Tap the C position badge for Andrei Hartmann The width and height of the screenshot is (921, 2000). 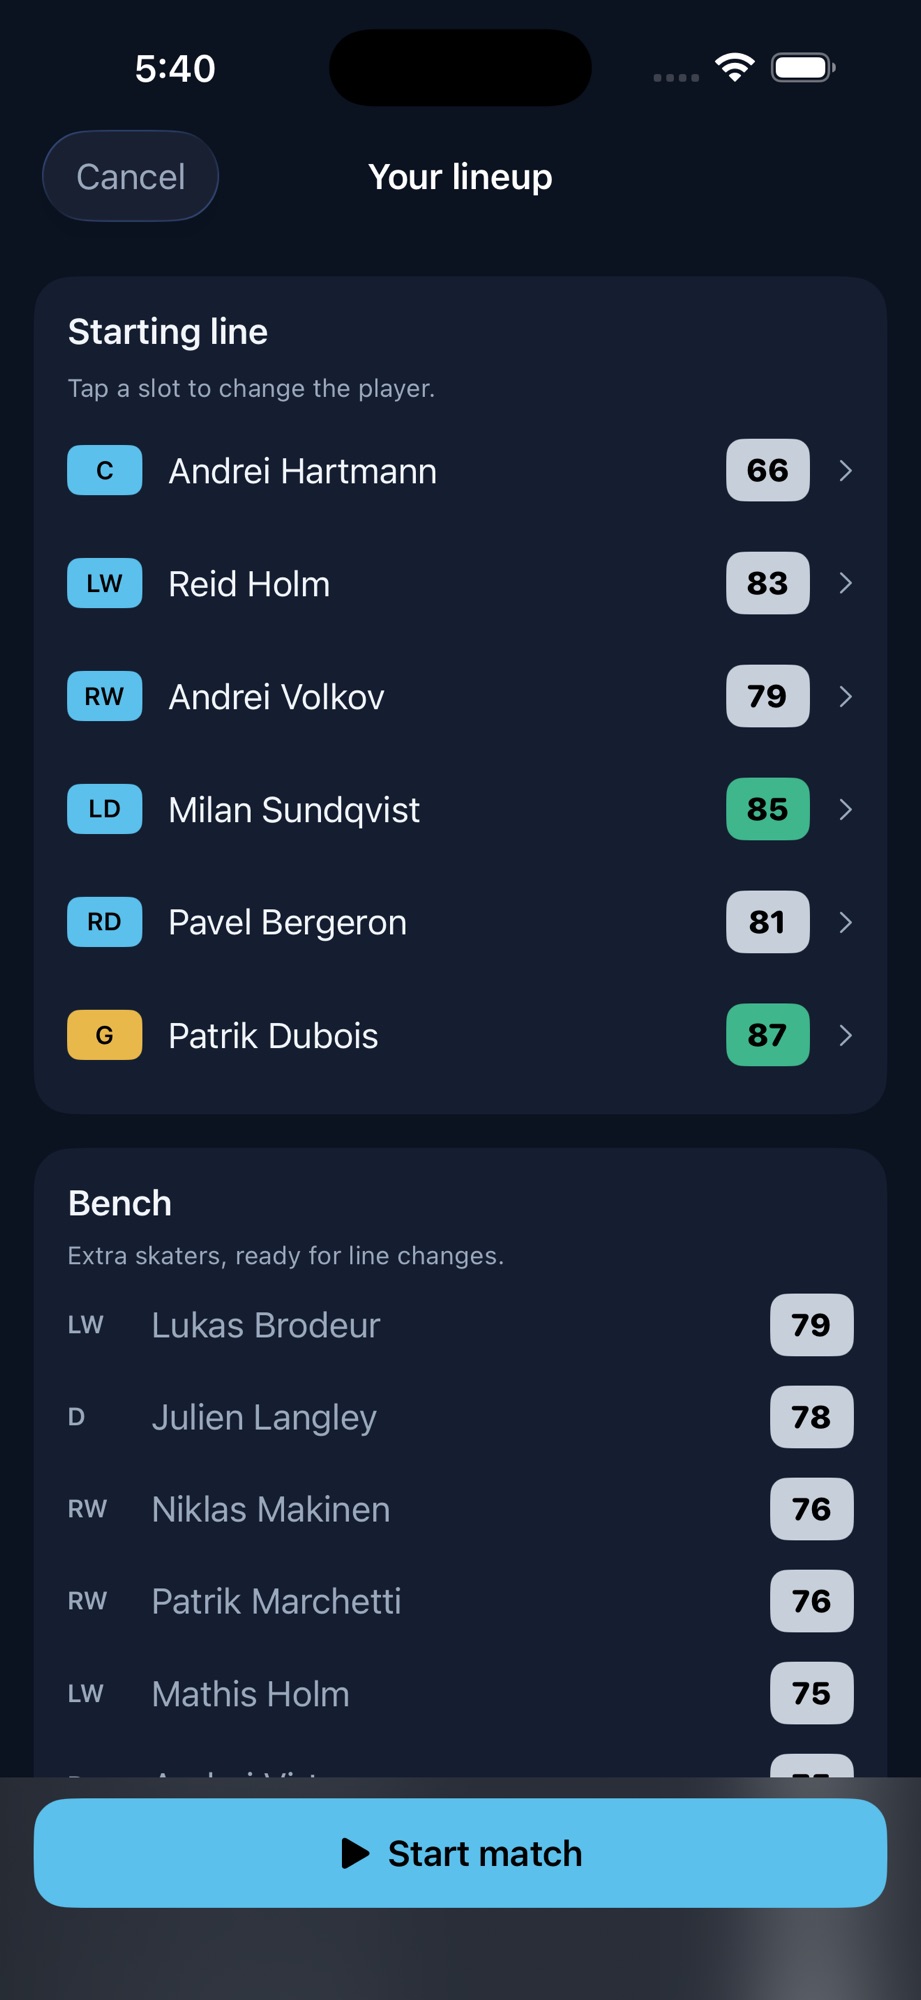[104, 470]
